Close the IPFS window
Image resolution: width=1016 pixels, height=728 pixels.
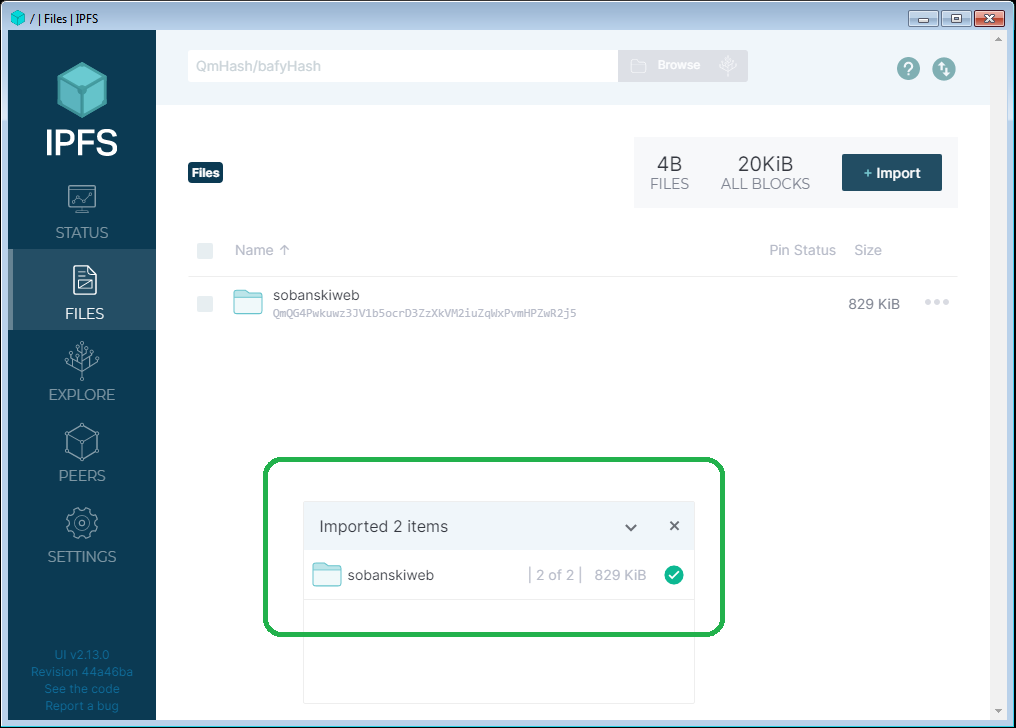pyautogui.click(x=989, y=19)
